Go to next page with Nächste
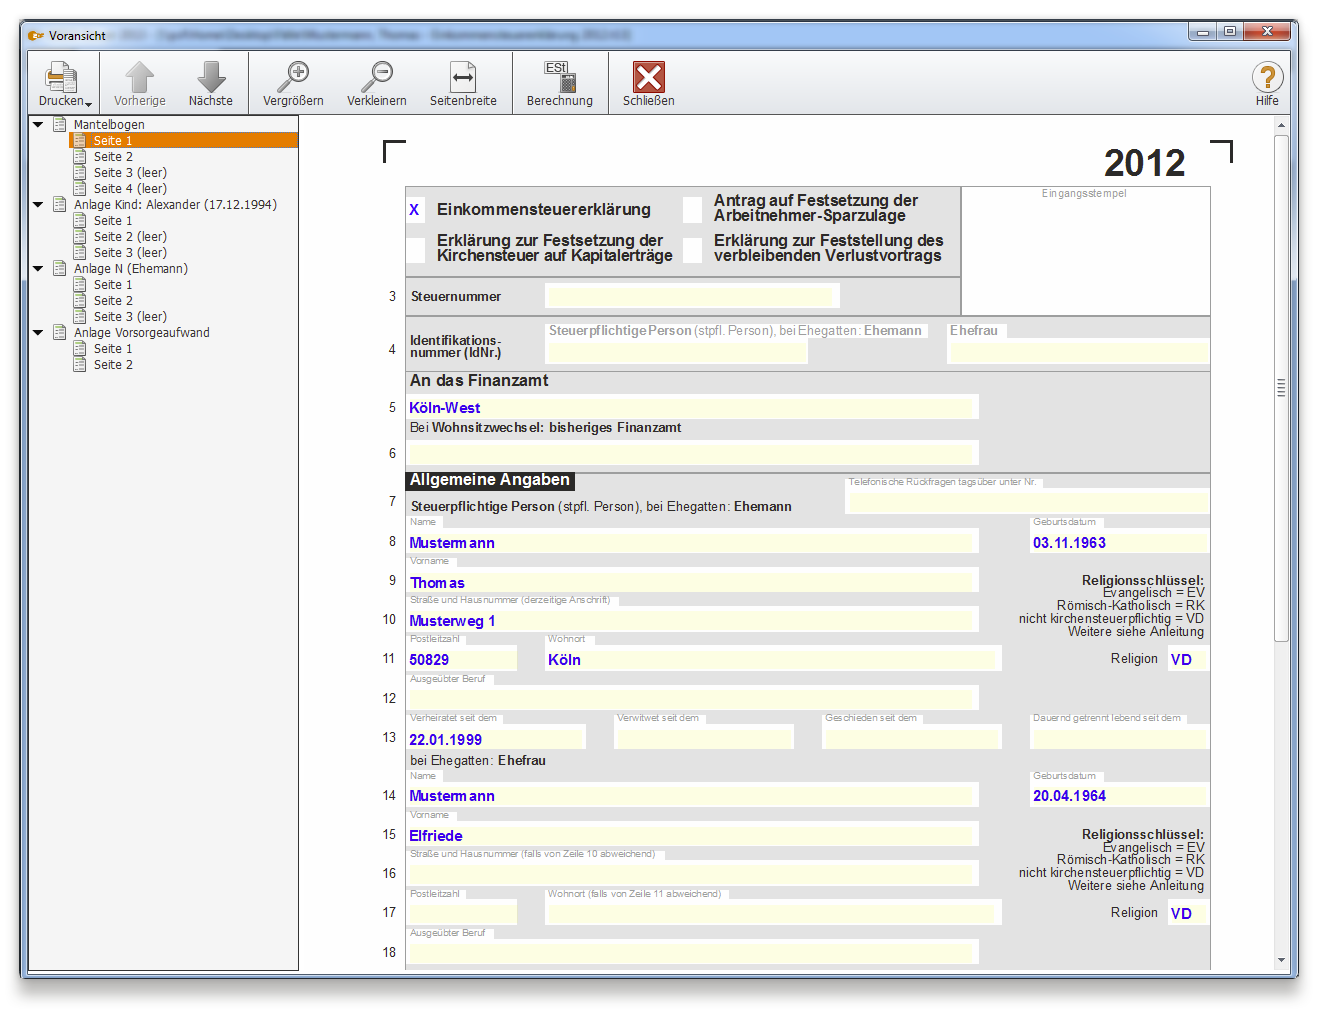1318x1023 pixels. tap(211, 78)
